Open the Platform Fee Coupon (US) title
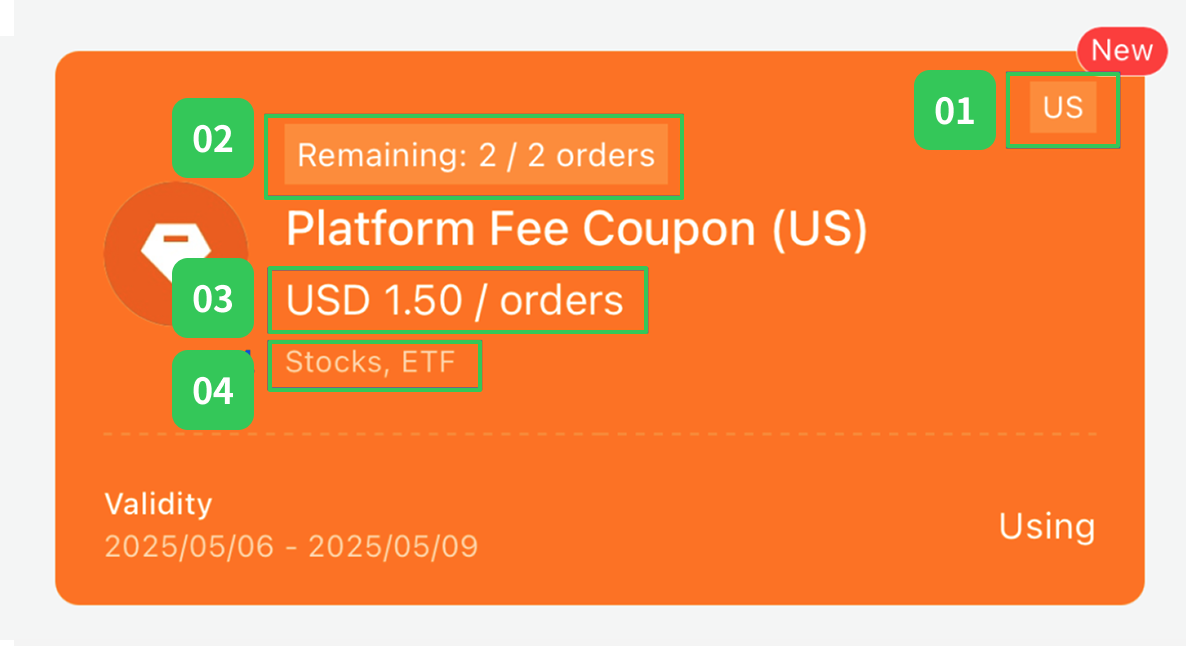This screenshot has width=1186, height=646. pos(576,230)
